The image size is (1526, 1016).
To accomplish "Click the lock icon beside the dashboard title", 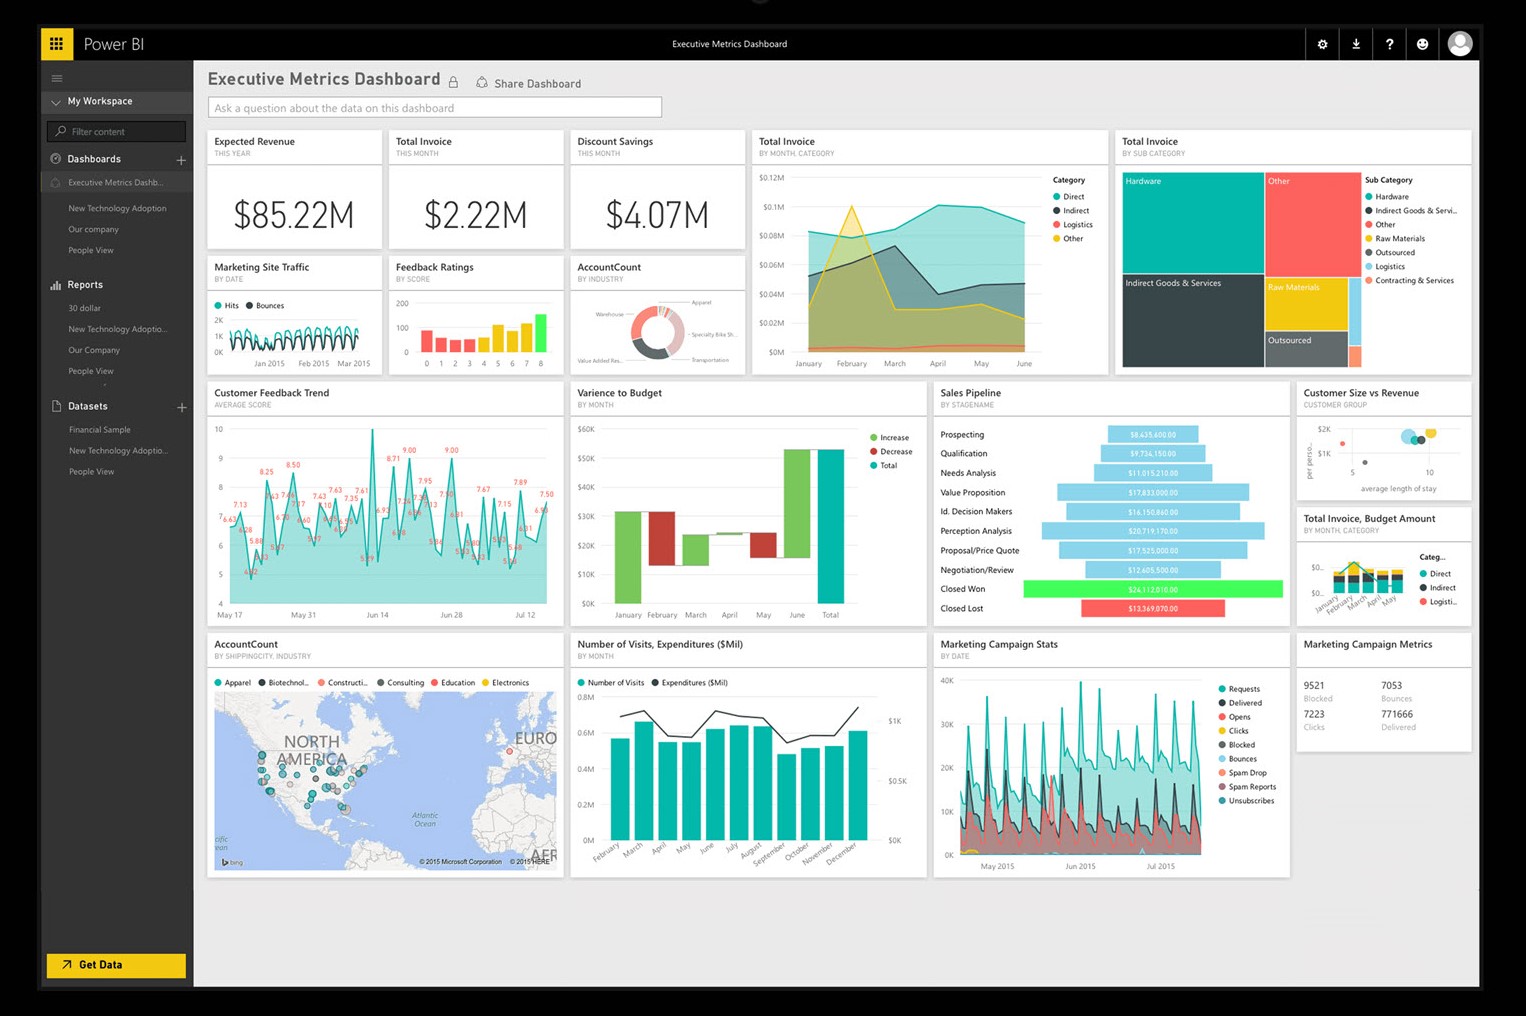I will [x=453, y=82].
